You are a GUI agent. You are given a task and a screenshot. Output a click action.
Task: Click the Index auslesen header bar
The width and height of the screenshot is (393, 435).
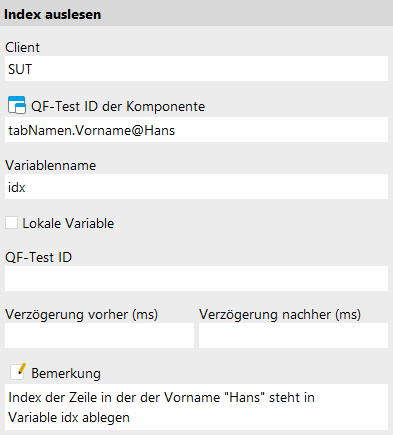click(196, 13)
